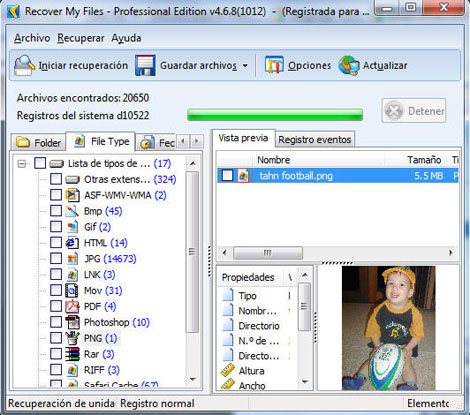Click file list horizontal scroll right arrow
Image resolution: width=470 pixels, height=415 pixels.
tap(451, 253)
